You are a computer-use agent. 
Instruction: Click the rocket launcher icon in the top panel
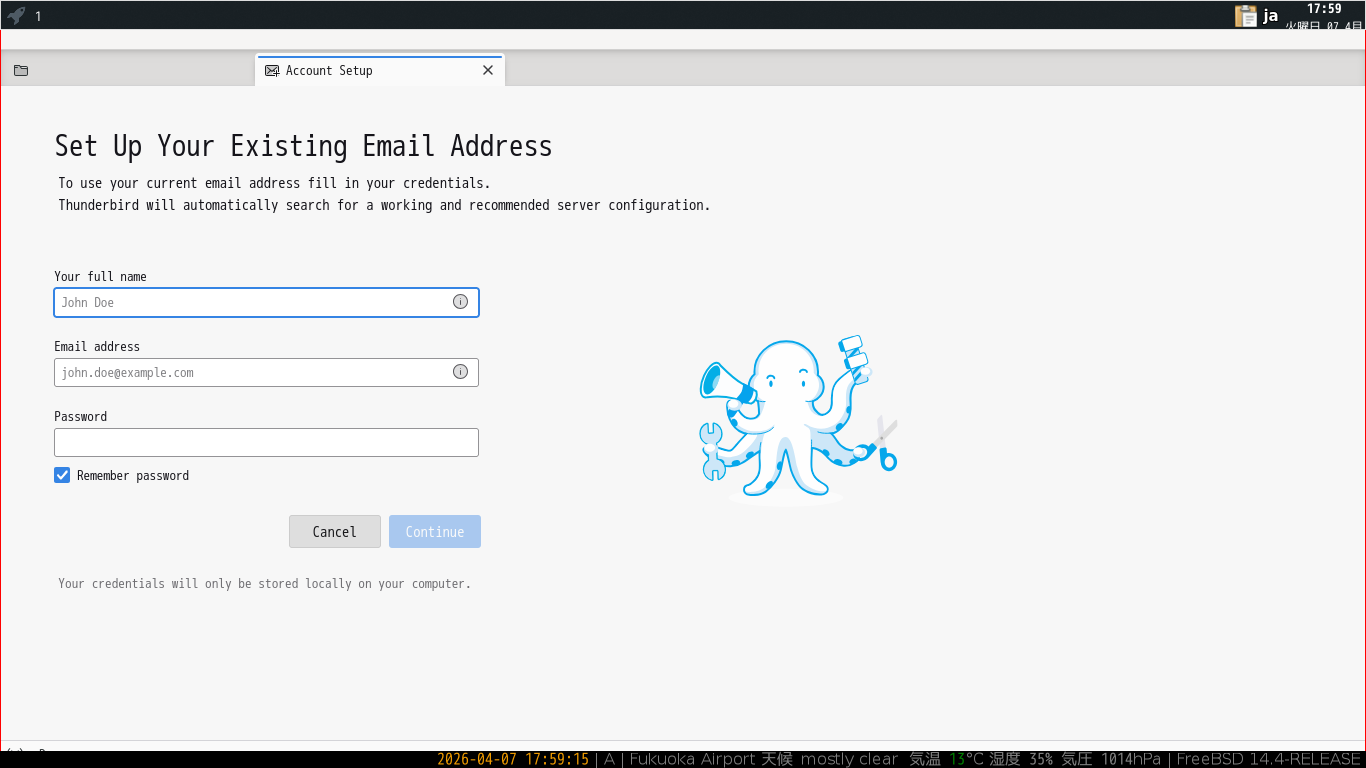pyautogui.click(x=16, y=15)
